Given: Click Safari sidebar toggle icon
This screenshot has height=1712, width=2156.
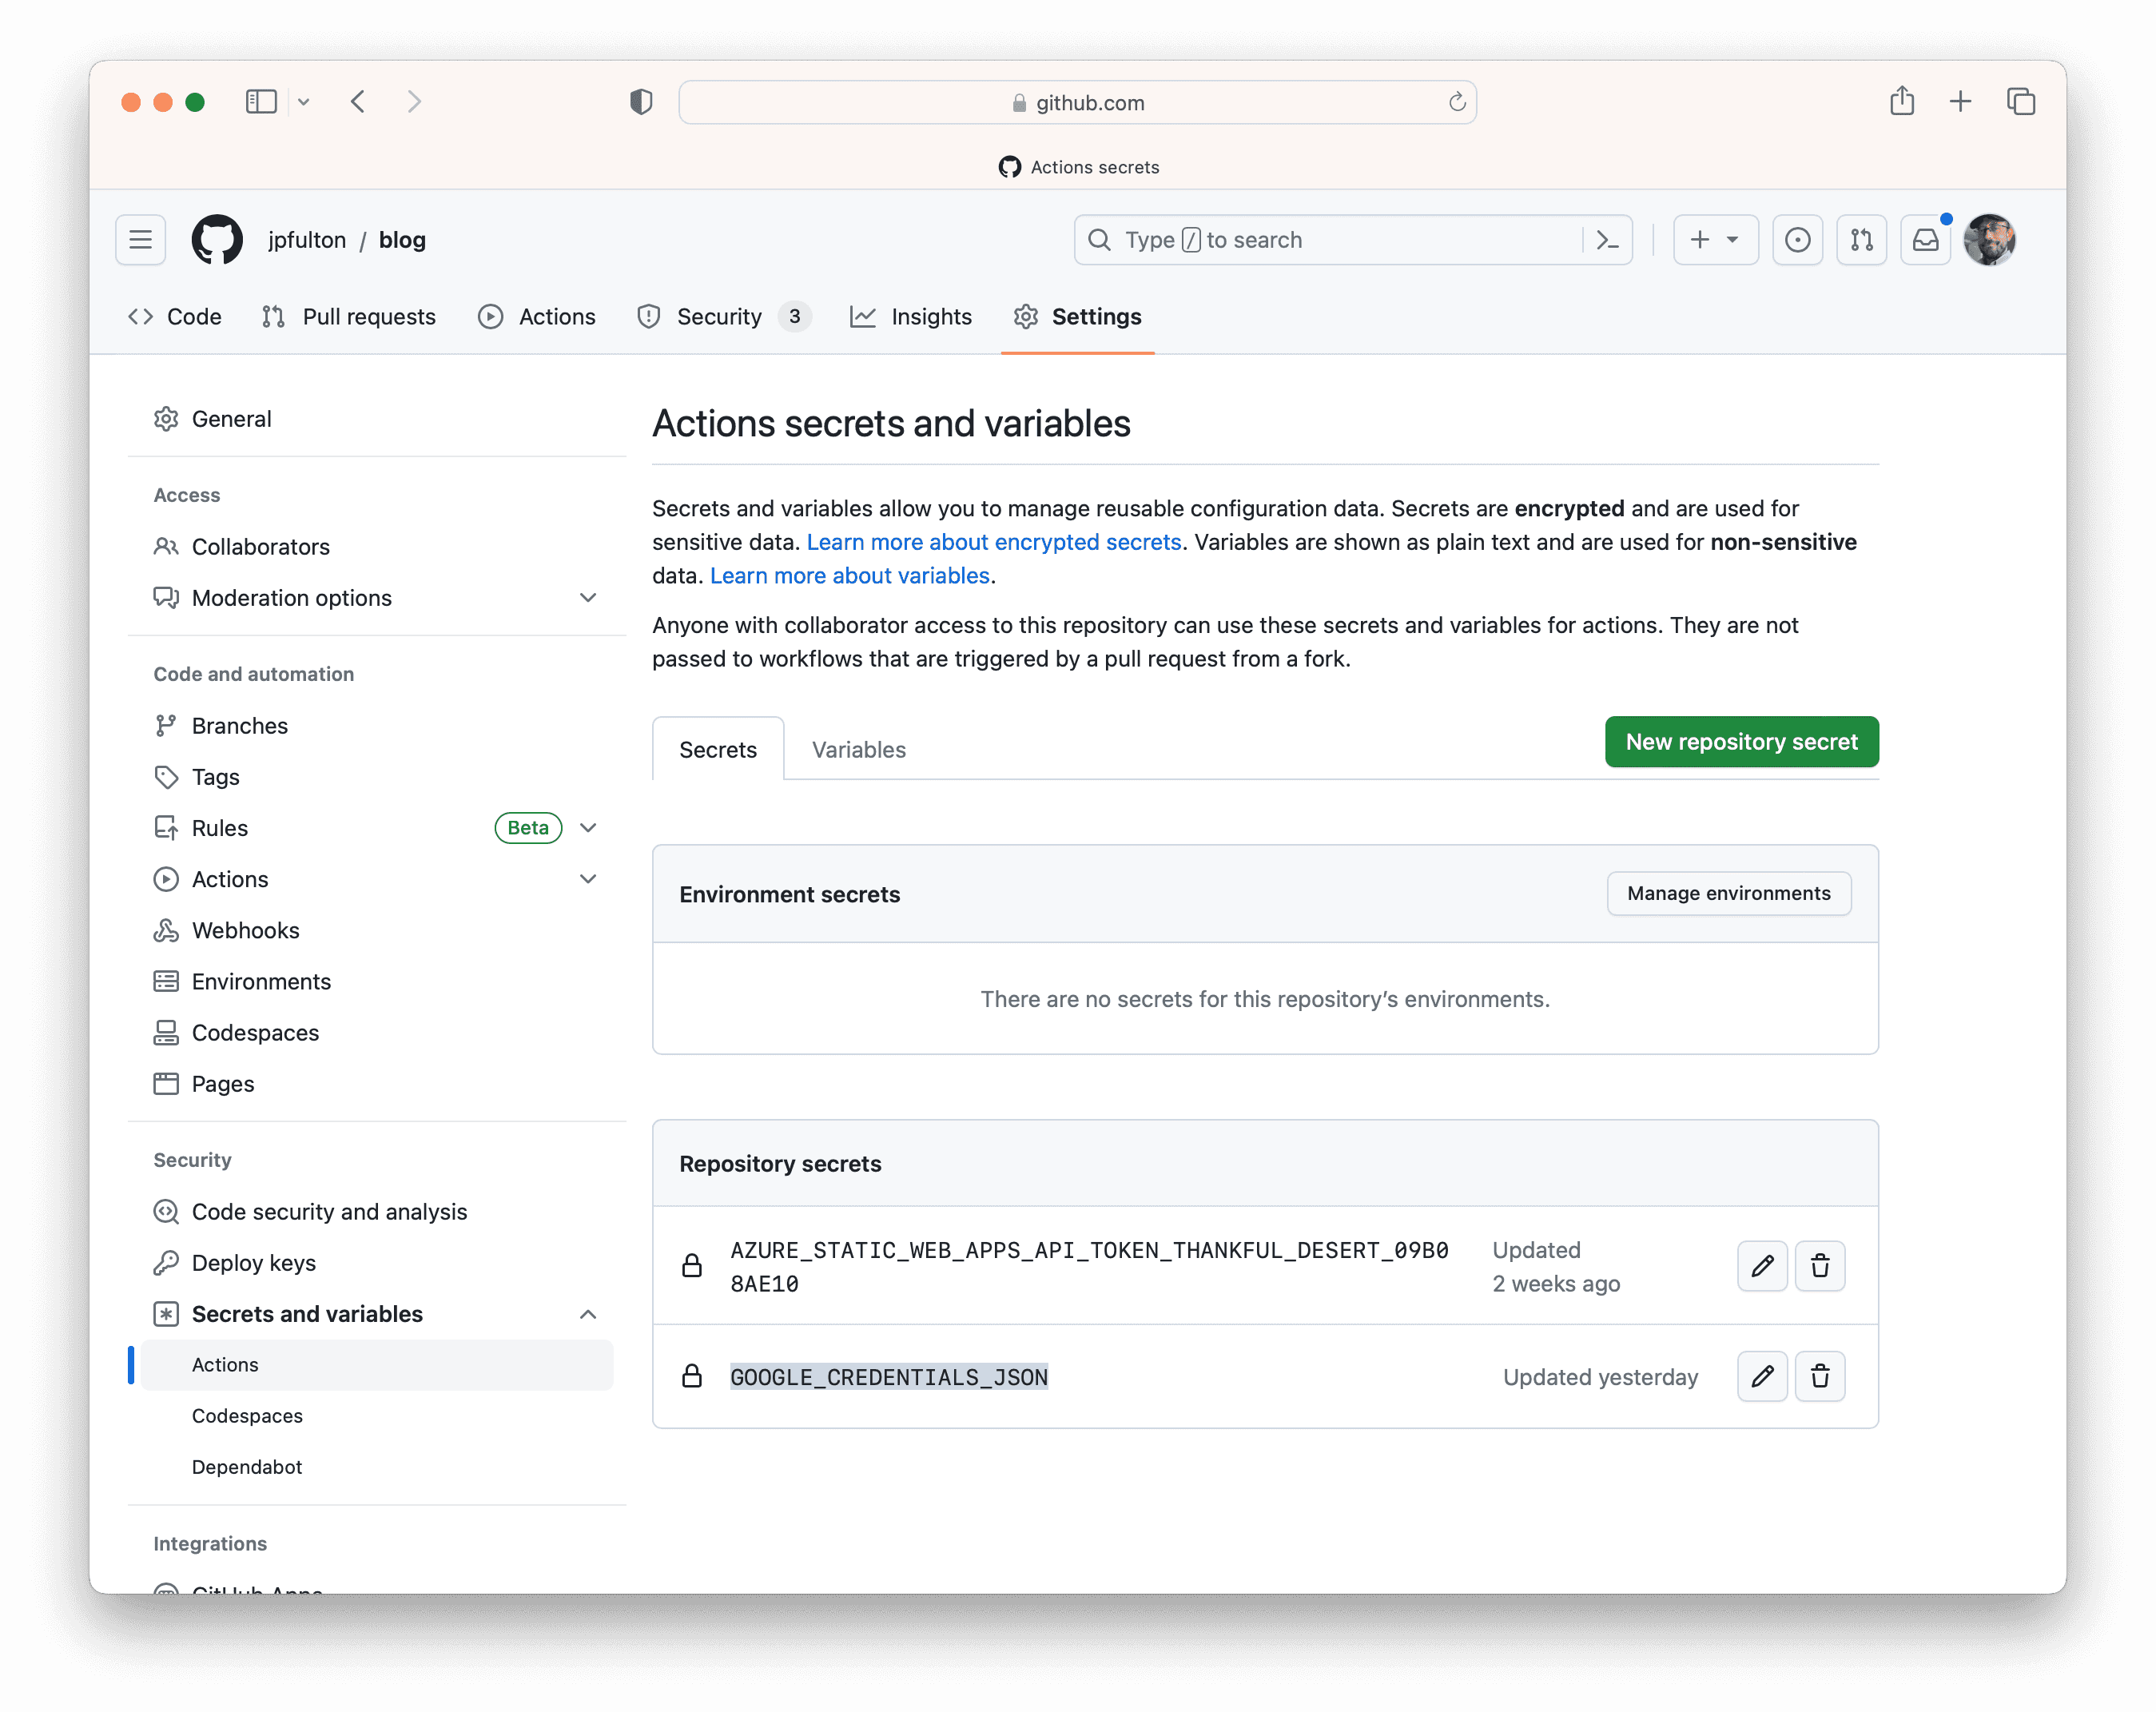Looking at the screenshot, I should tap(261, 102).
